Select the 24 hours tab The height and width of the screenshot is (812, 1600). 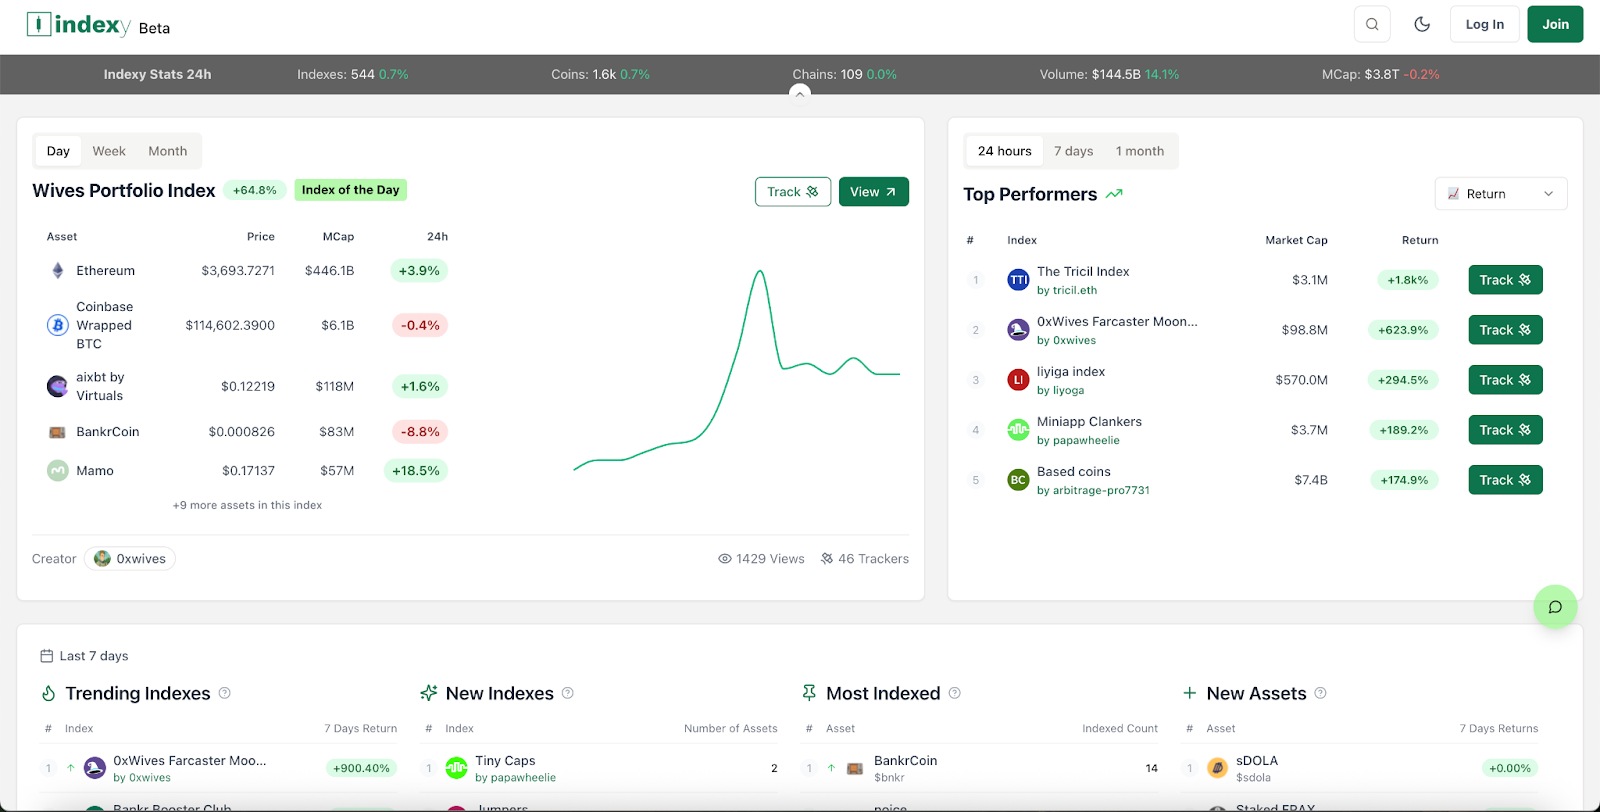[x=1005, y=151]
